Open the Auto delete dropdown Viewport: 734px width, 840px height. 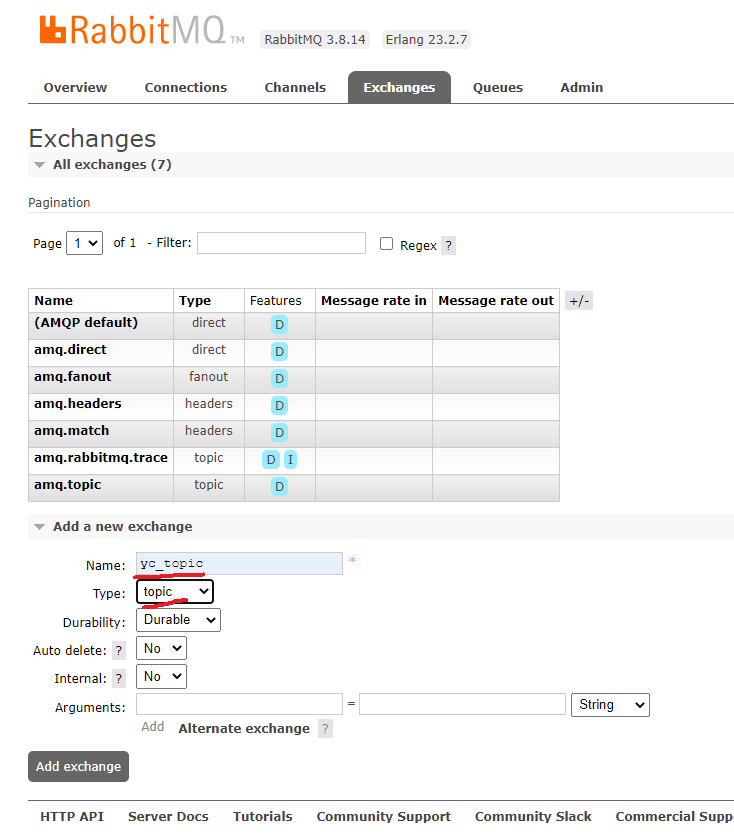(x=161, y=649)
